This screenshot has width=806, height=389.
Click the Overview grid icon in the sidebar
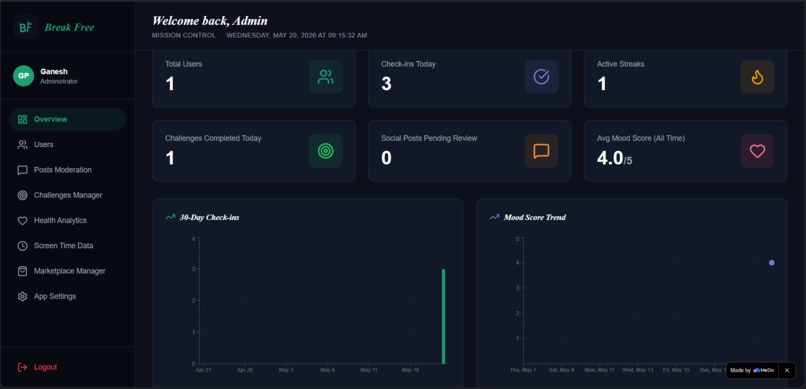point(22,119)
